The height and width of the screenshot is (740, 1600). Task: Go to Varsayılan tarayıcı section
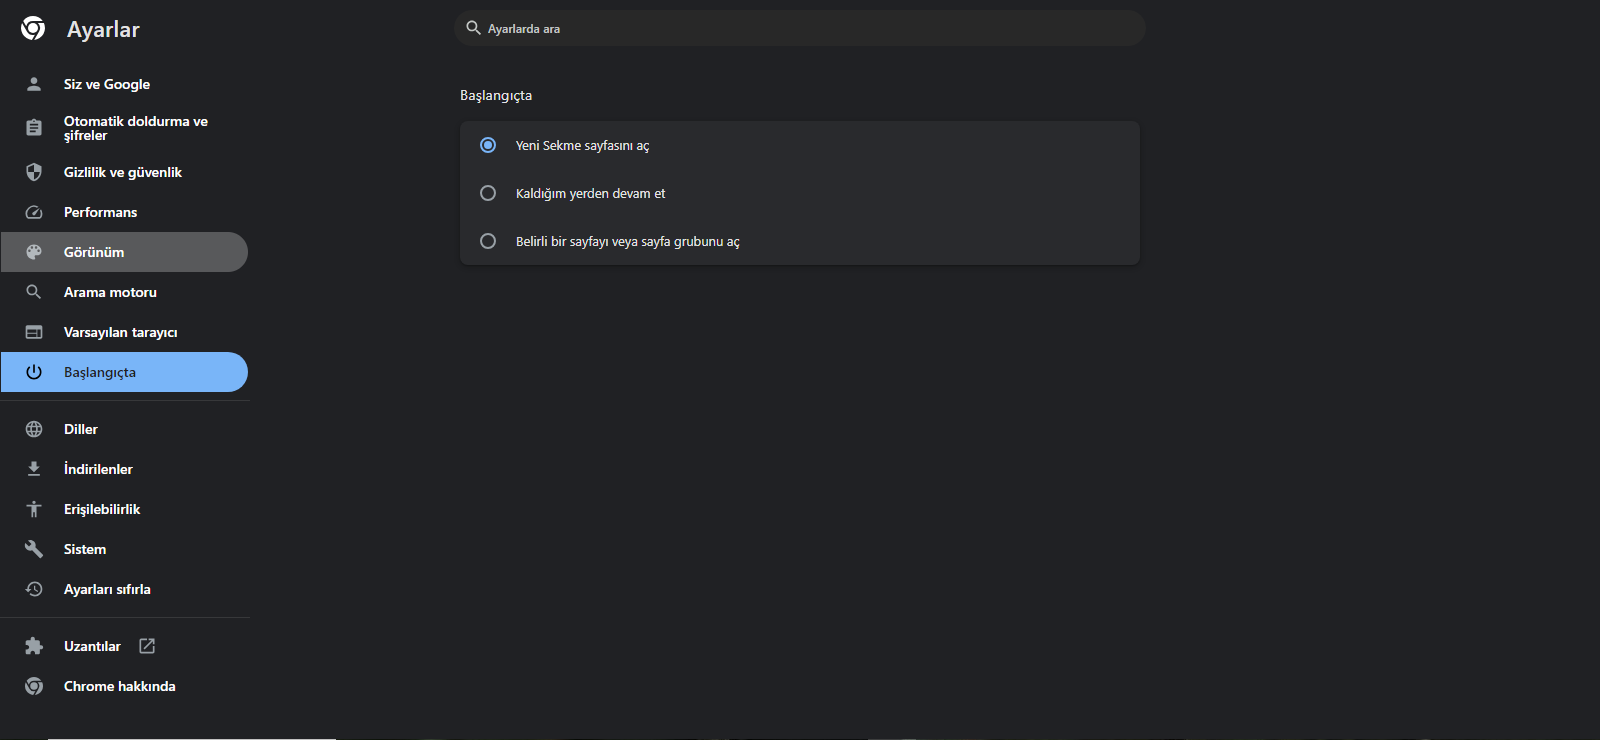pyautogui.click(x=120, y=332)
